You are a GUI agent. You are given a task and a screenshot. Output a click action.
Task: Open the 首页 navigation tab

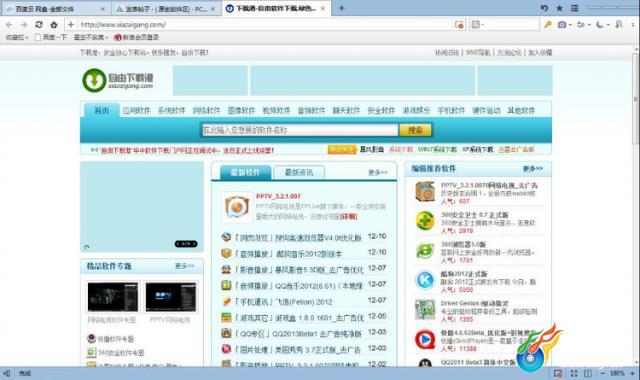point(102,110)
